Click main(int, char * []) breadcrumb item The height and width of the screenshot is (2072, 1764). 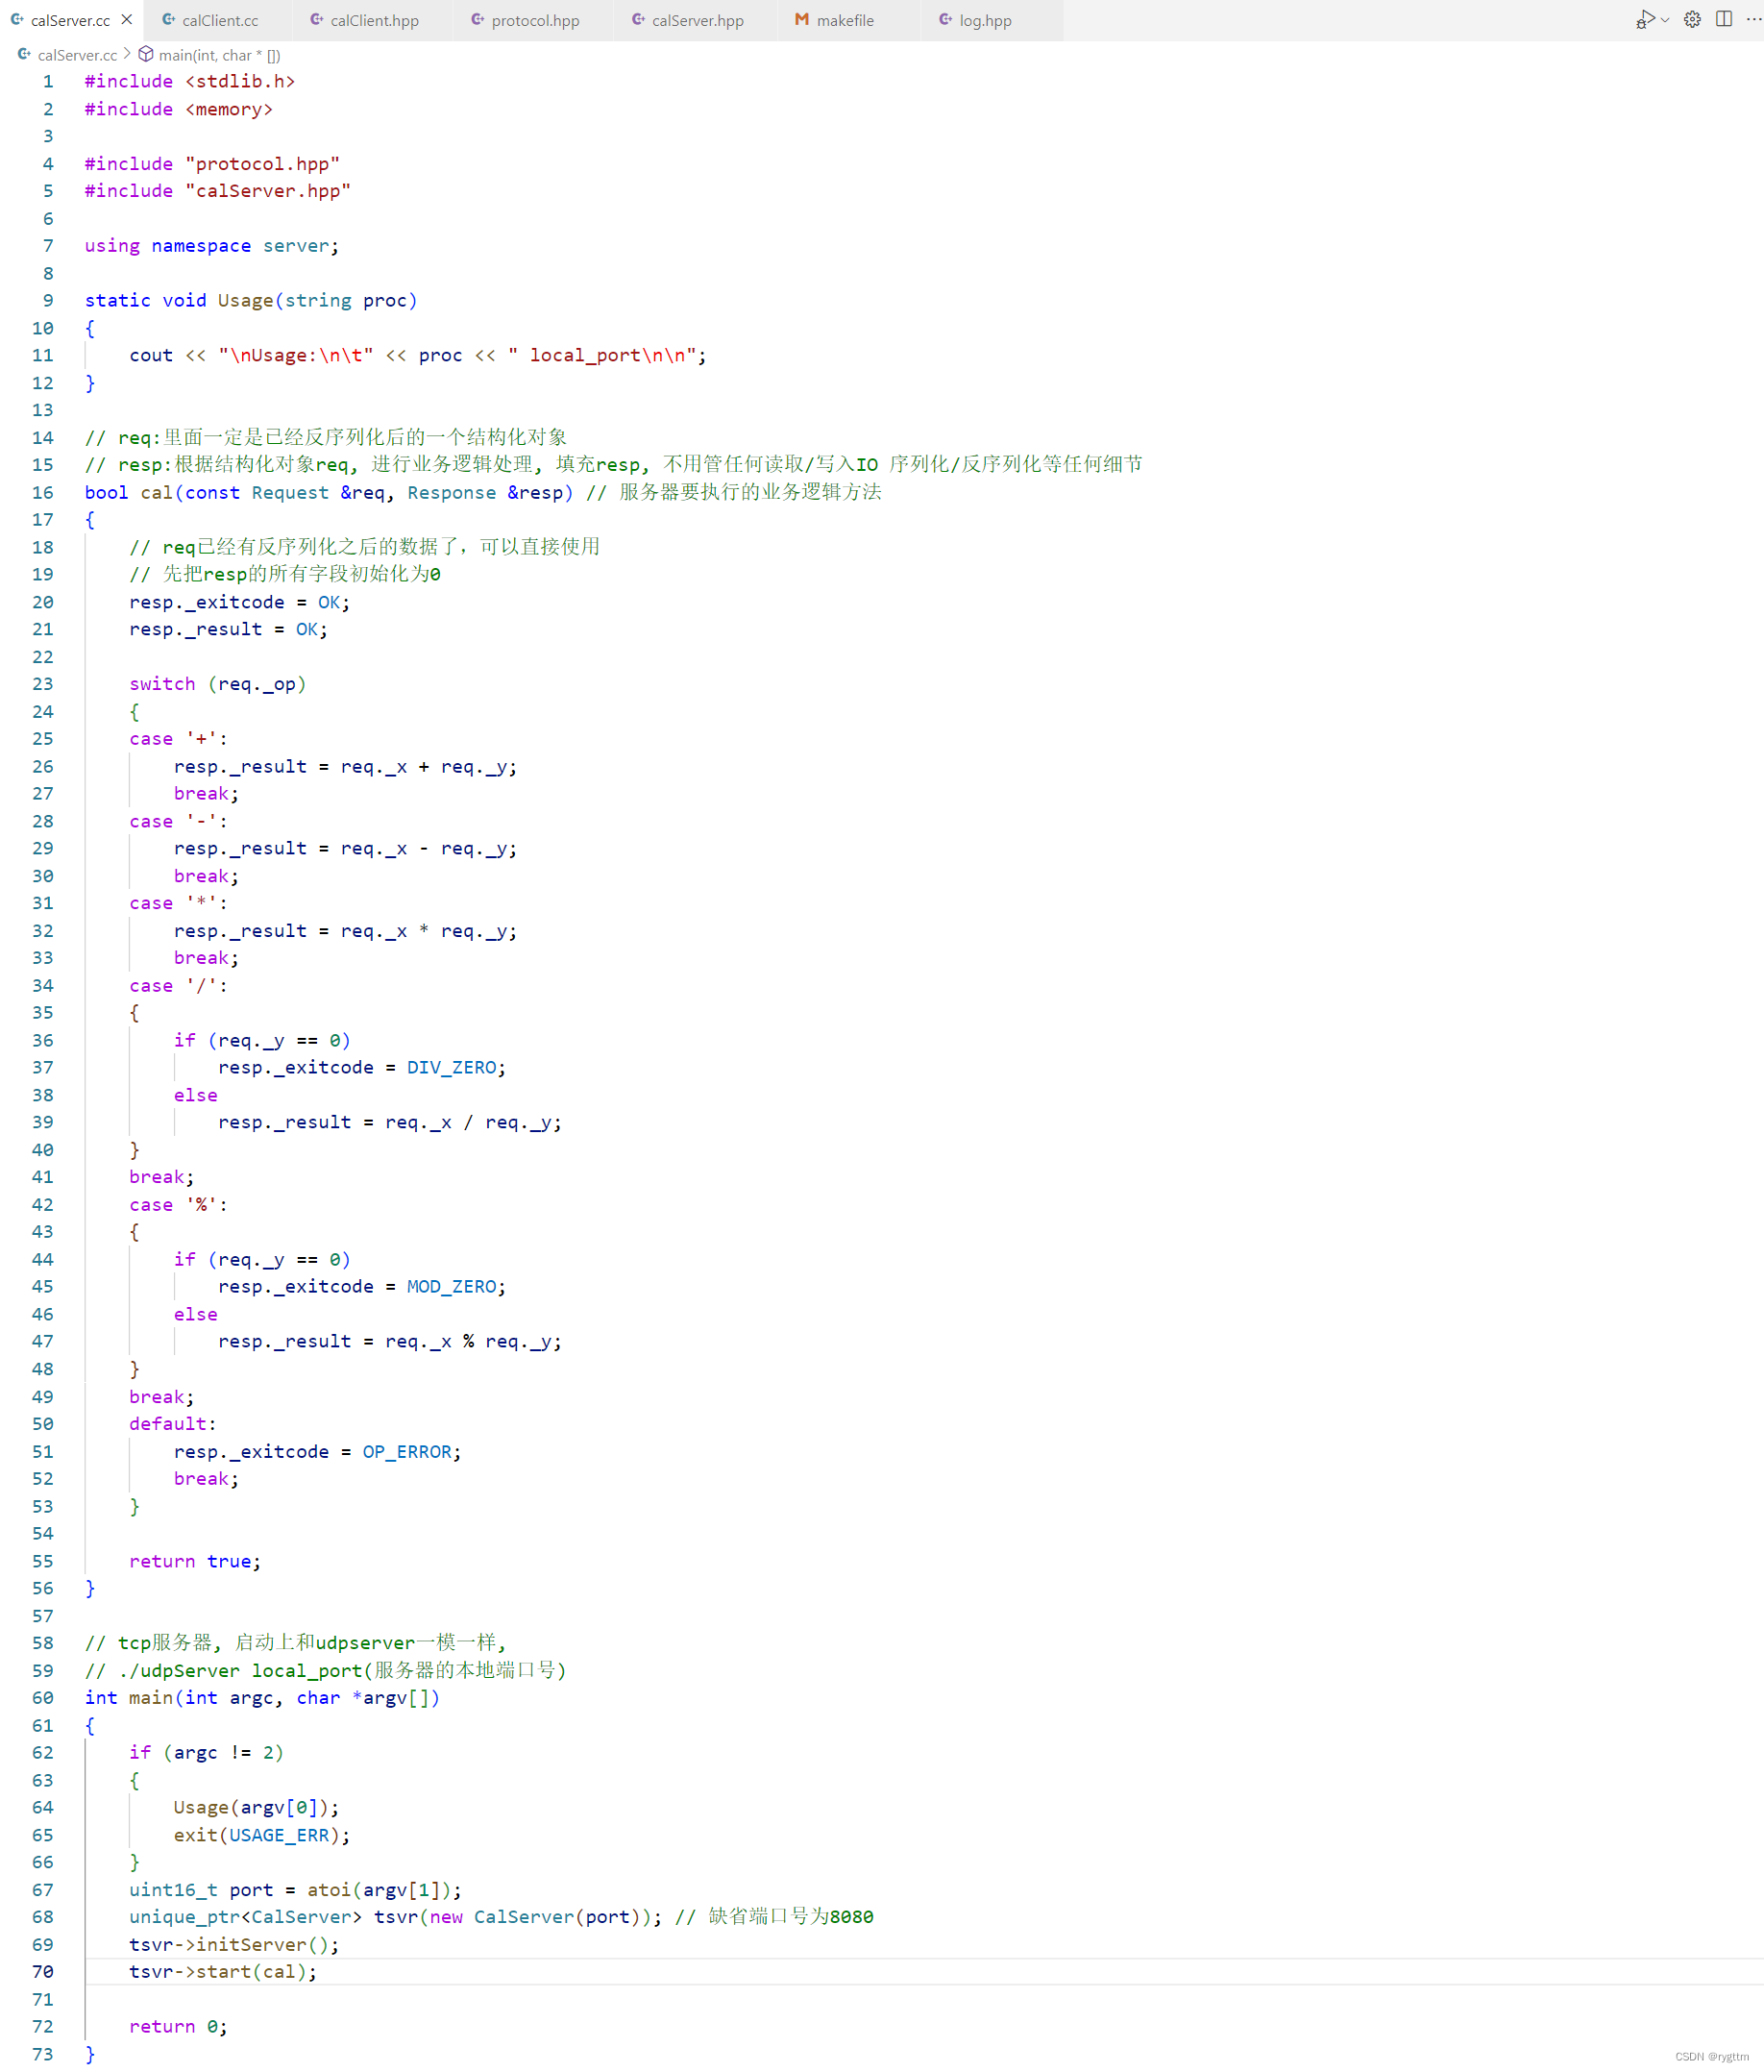(219, 55)
